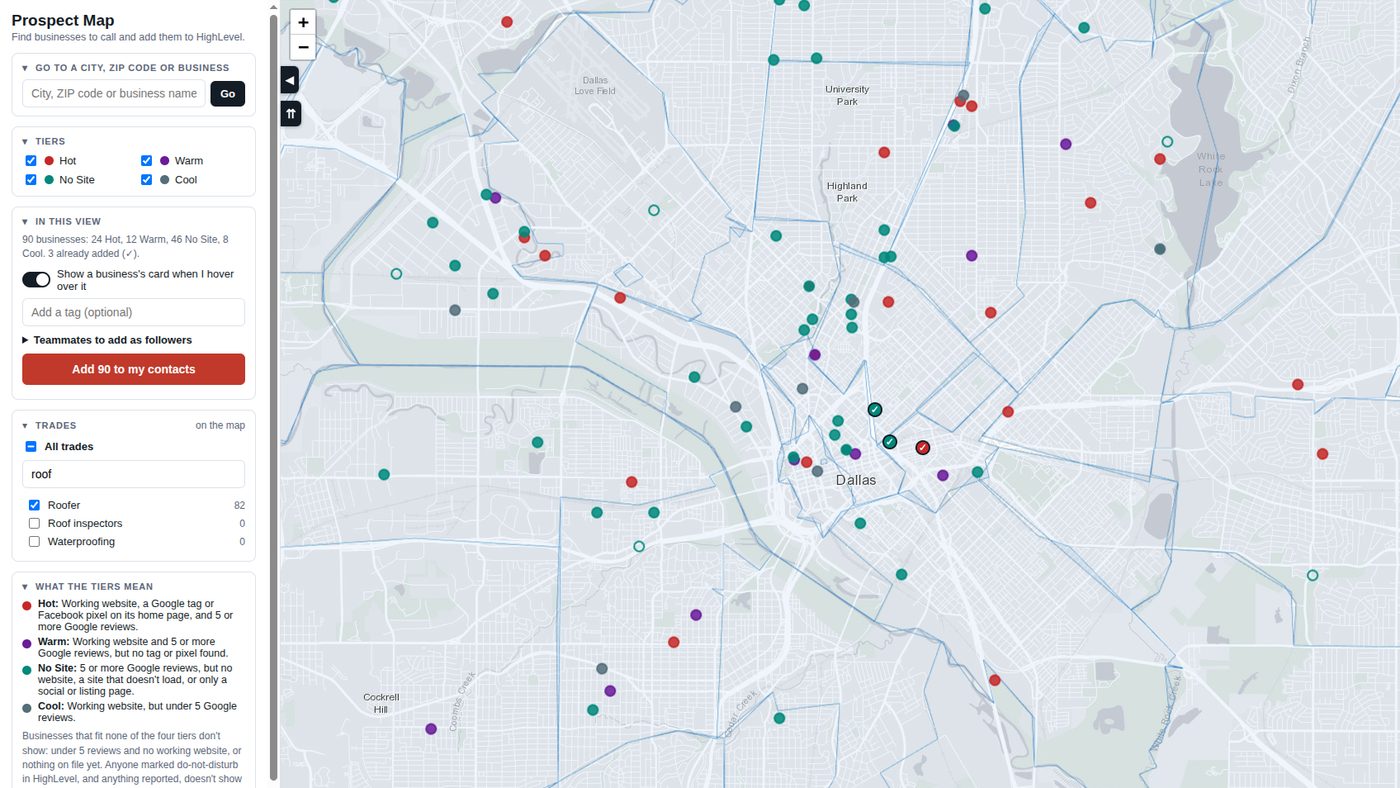Click the red marker near Cockrell Hill's eastern side
The image size is (1400, 788).
point(674,642)
